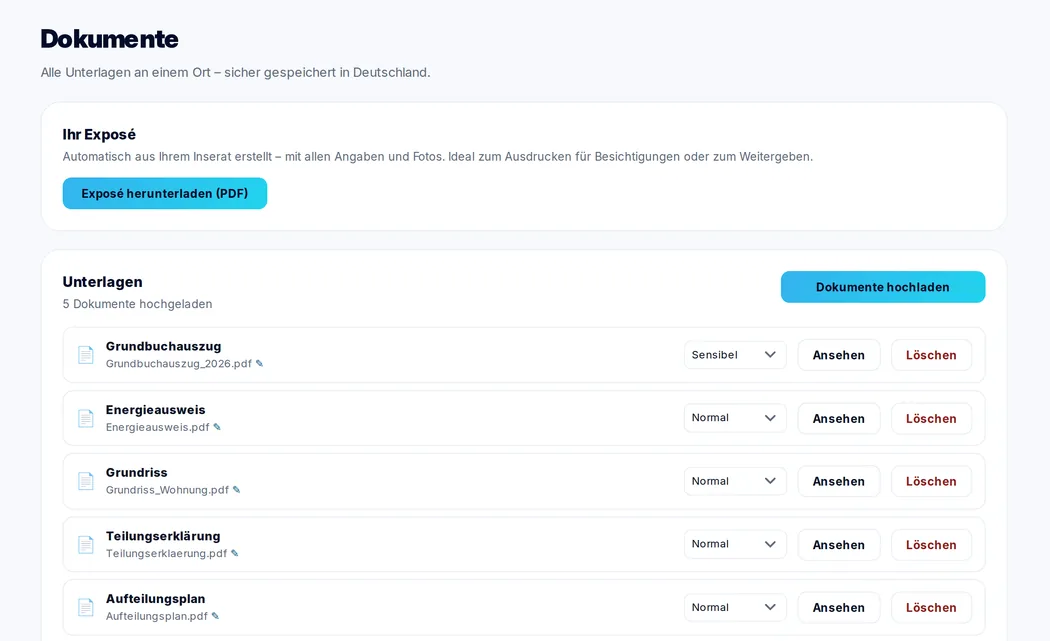This screenshot has width=1050, height=641.
Task: Delete the Teilungserklärung document
Action: [x=931, y=545]
